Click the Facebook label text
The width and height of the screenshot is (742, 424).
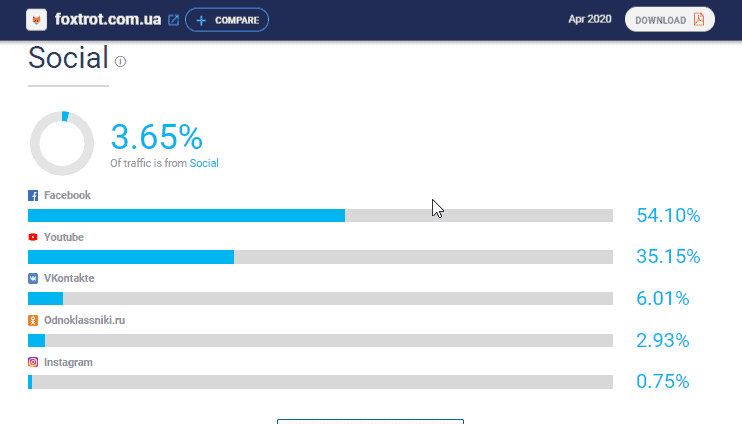67,195
